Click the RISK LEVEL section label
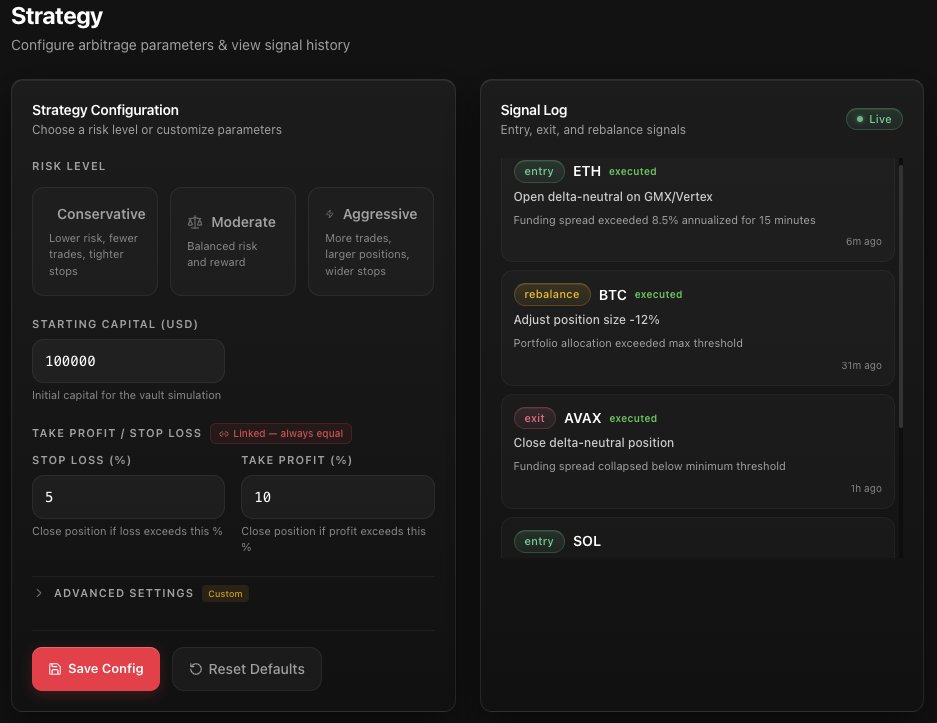The height and width of the screenshot is (723, 937). click(x=69, y=166)
